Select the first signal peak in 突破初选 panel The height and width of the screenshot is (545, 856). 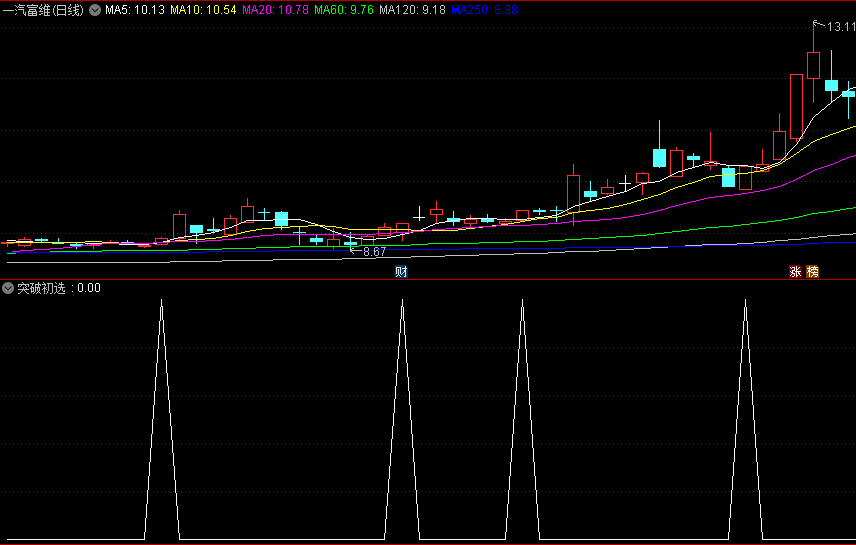162,419
